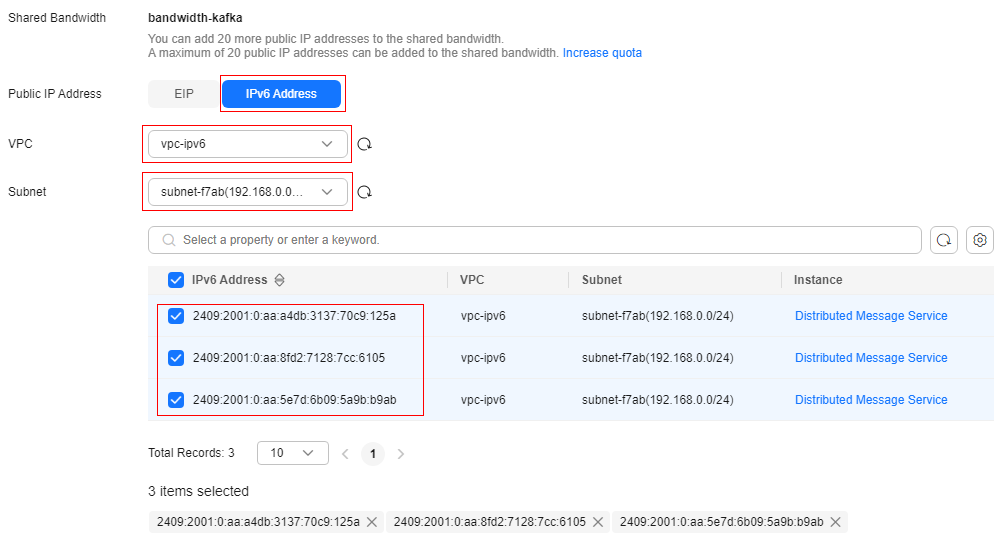The height and width of the screenshot is (542, 1001).
Task: Remove 2409:2001:0:aa:5e7d:6b09:5a9b:b9ab selected tag
Action: pyautogui.click(x=836, y=522)
